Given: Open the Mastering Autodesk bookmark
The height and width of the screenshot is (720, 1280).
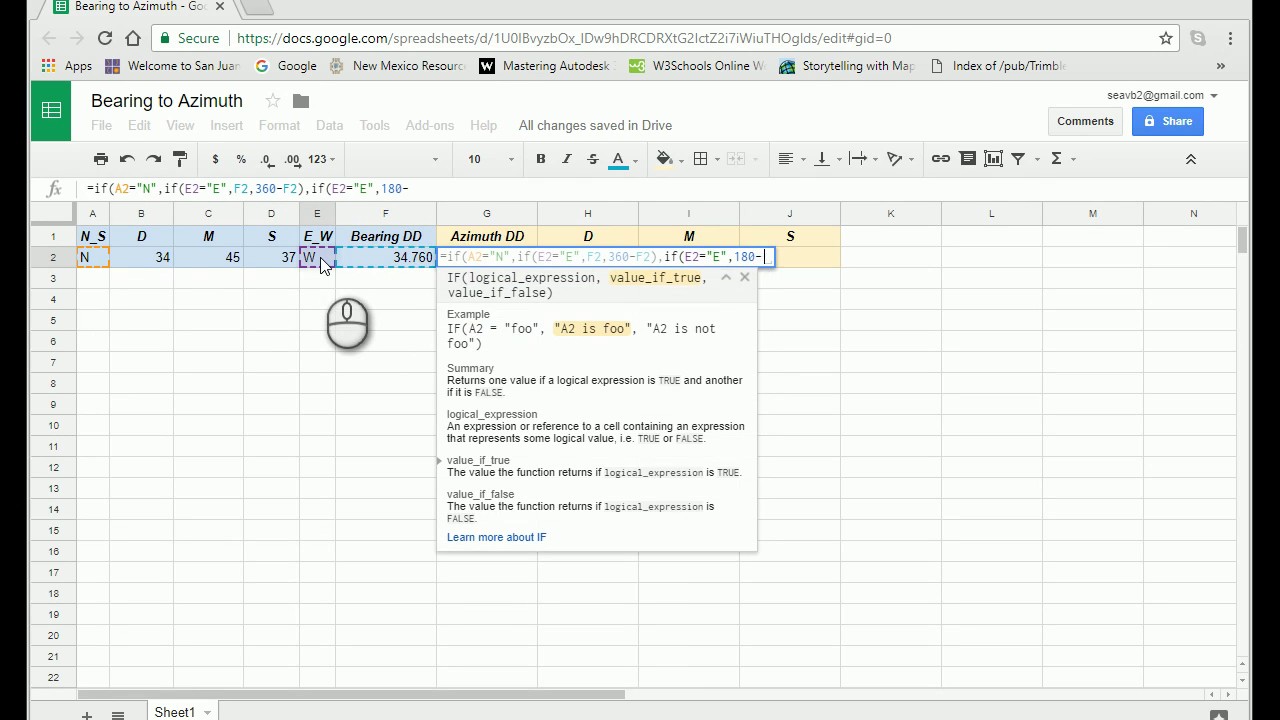Looking at the screenshot, I should pyautogui.click(x=545, y=66).
